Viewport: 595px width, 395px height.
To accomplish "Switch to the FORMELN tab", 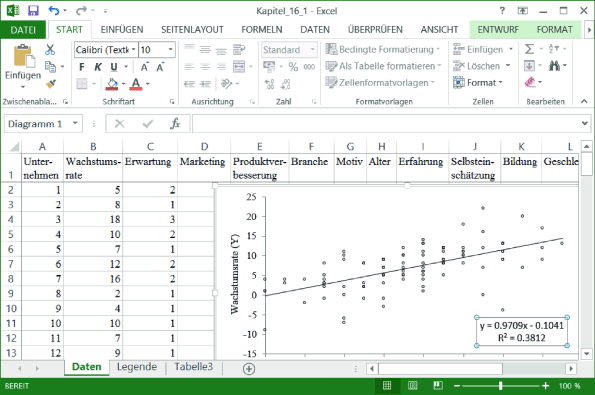I will pyautogui.click(x=261, y=30).
